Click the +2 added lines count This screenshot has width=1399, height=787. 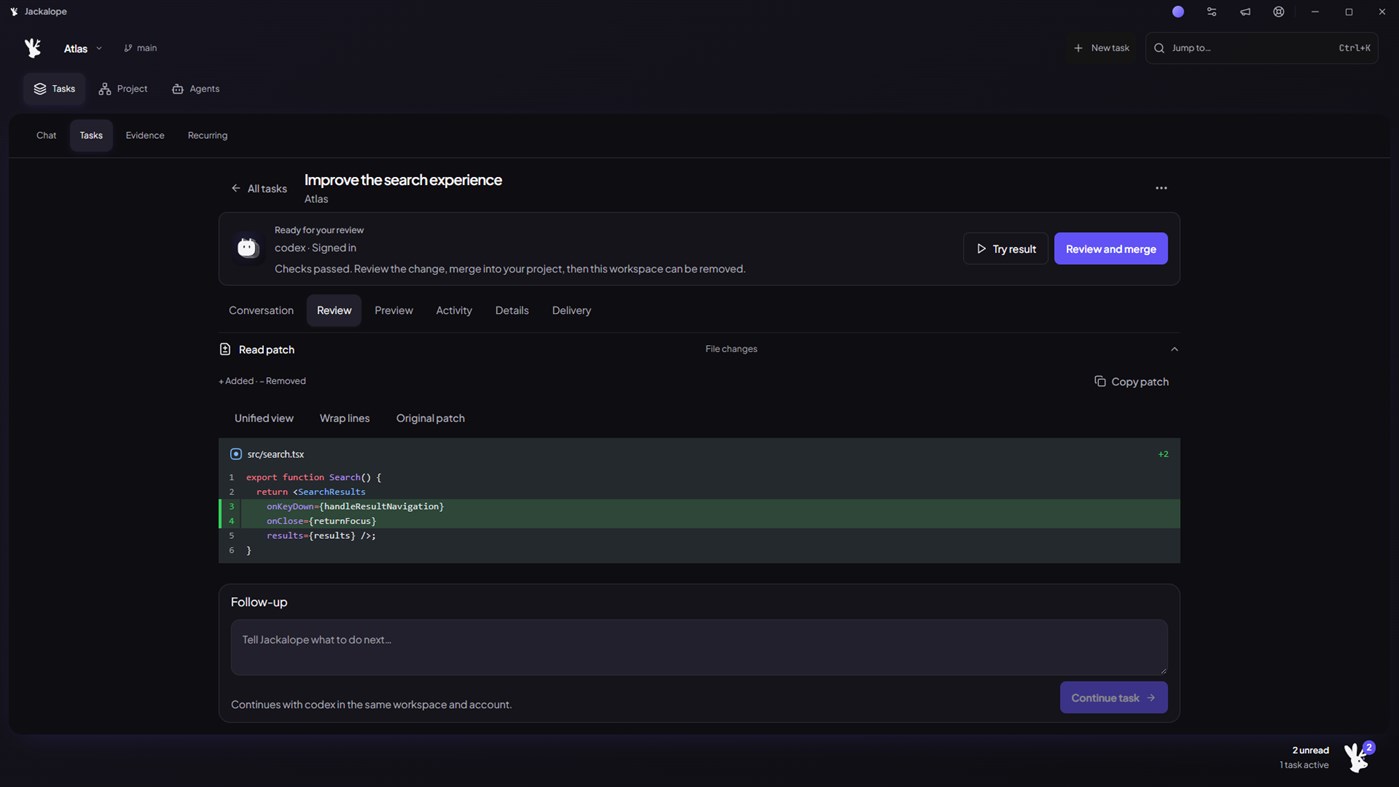(1163, 454)
